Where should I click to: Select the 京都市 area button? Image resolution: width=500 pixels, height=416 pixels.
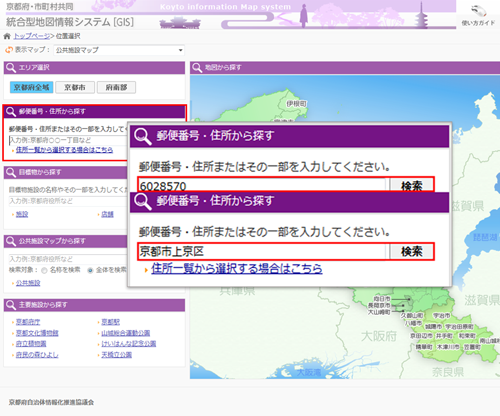pos(75,87)
